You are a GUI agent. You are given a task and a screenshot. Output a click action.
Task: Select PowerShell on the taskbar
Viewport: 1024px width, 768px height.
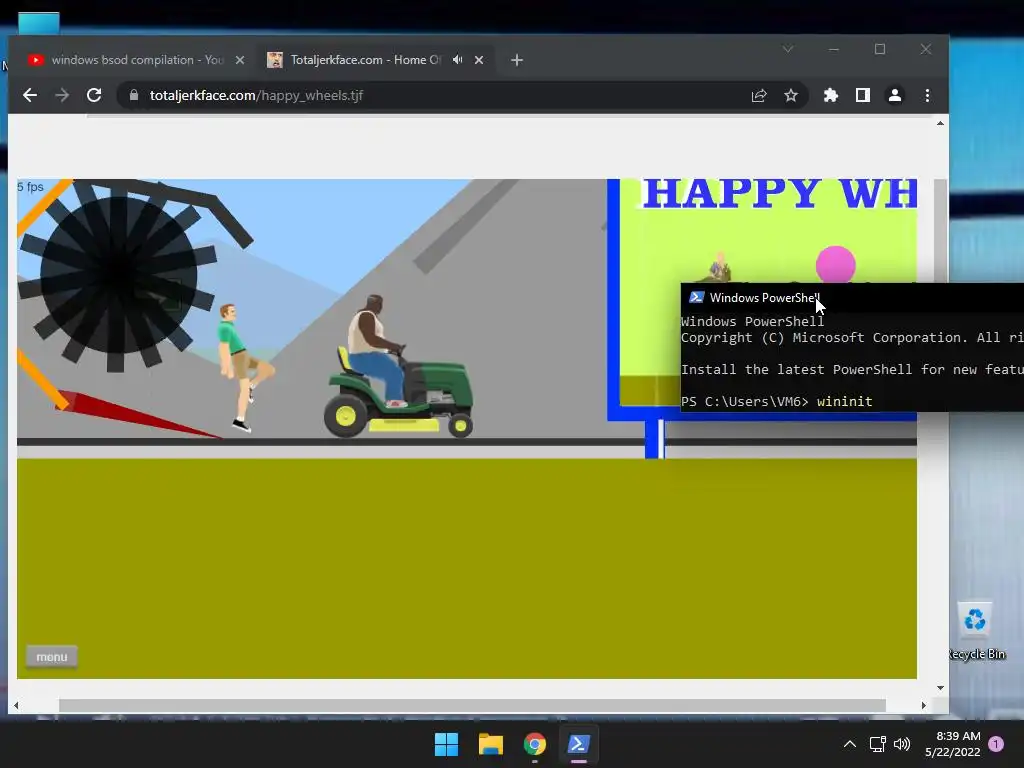(579, 744)
